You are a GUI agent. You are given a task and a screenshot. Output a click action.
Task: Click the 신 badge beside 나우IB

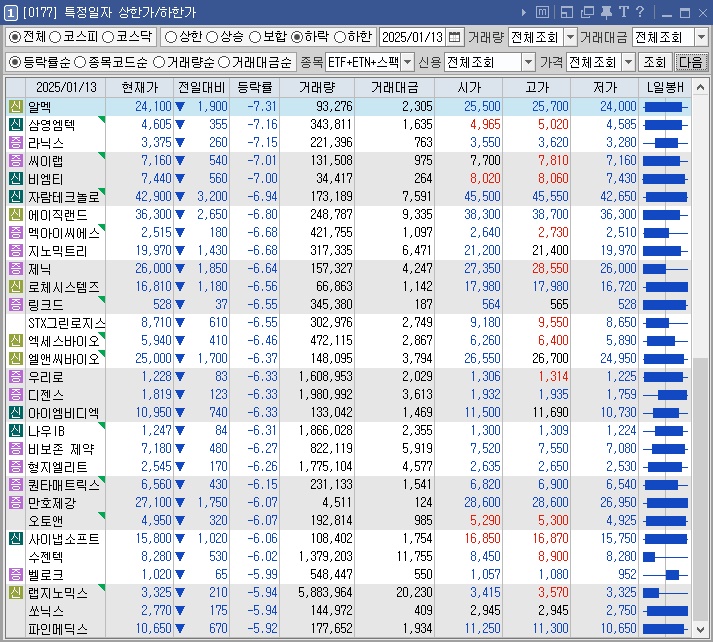[16, 431]
